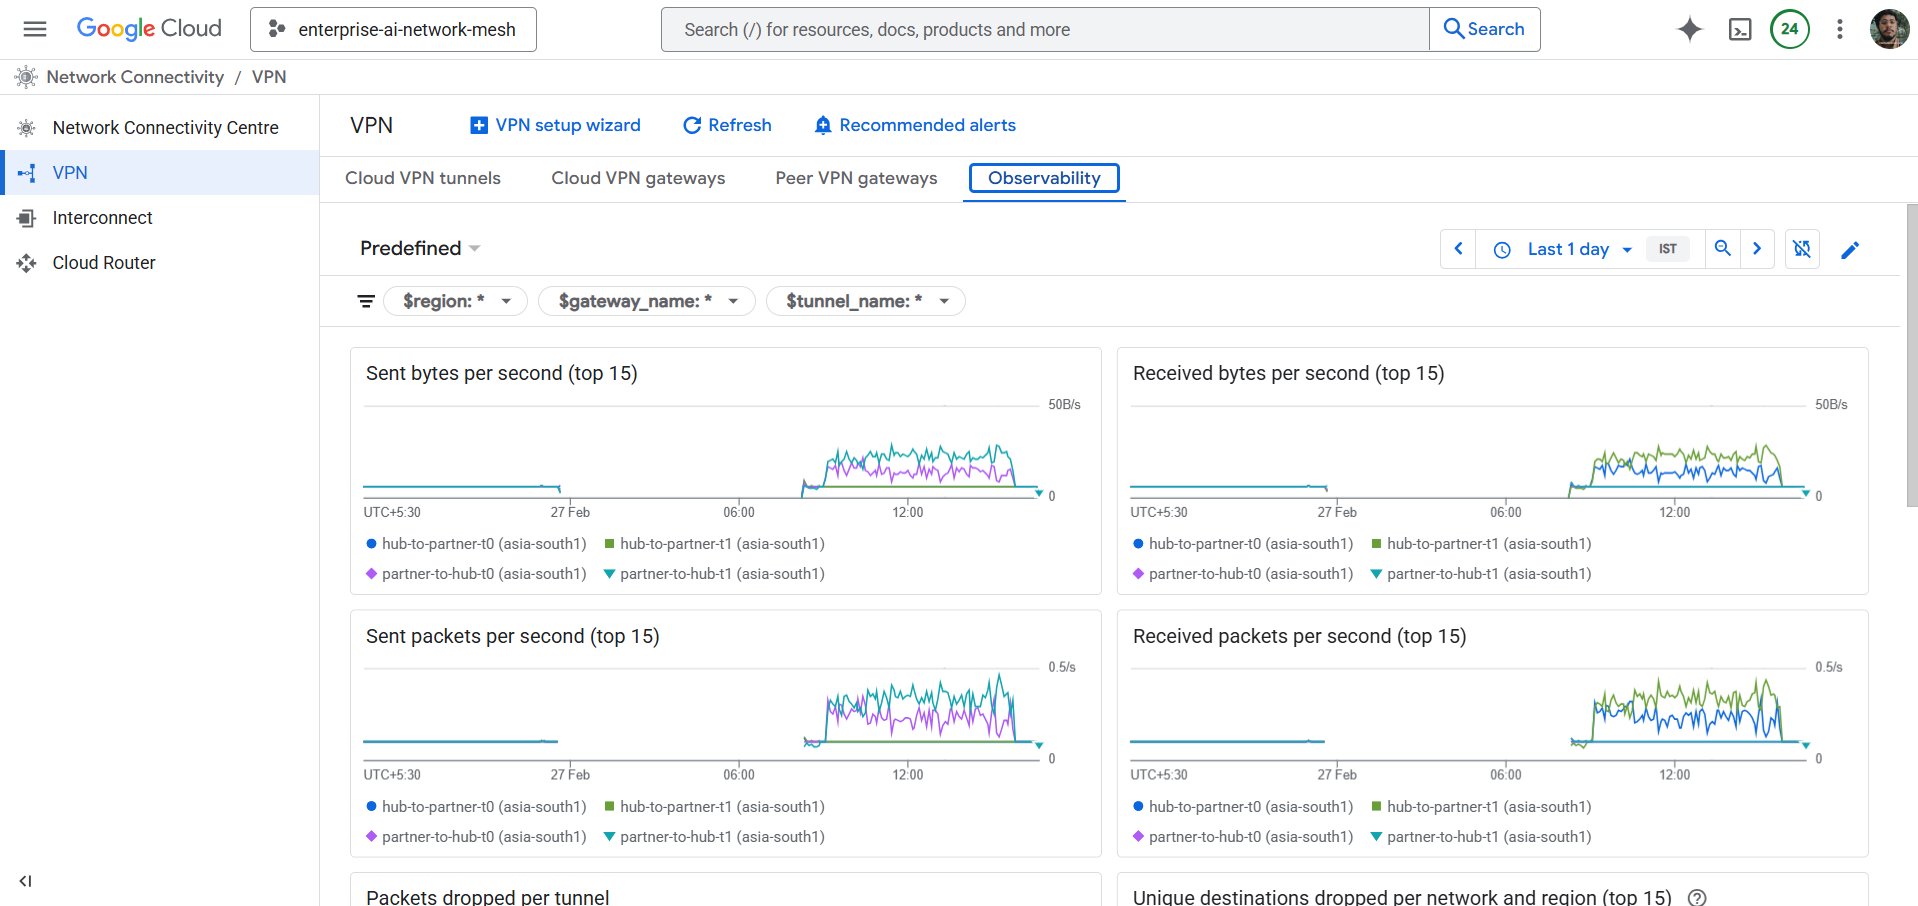This screenshot has height=906, width=1918.
Task: Toggle hub-to-partner-t1 legend in Received bytes chart
Action: [1481, 544]
